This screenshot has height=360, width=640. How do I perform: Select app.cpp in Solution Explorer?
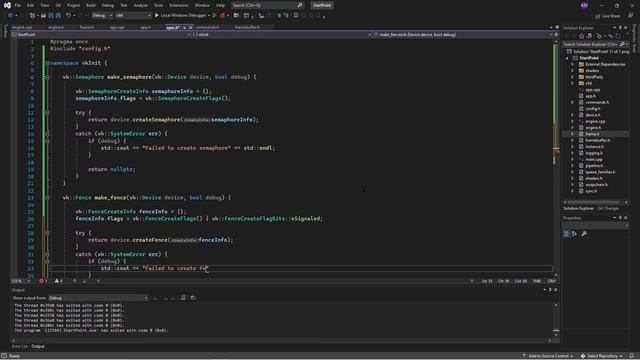tap(592, 90)
